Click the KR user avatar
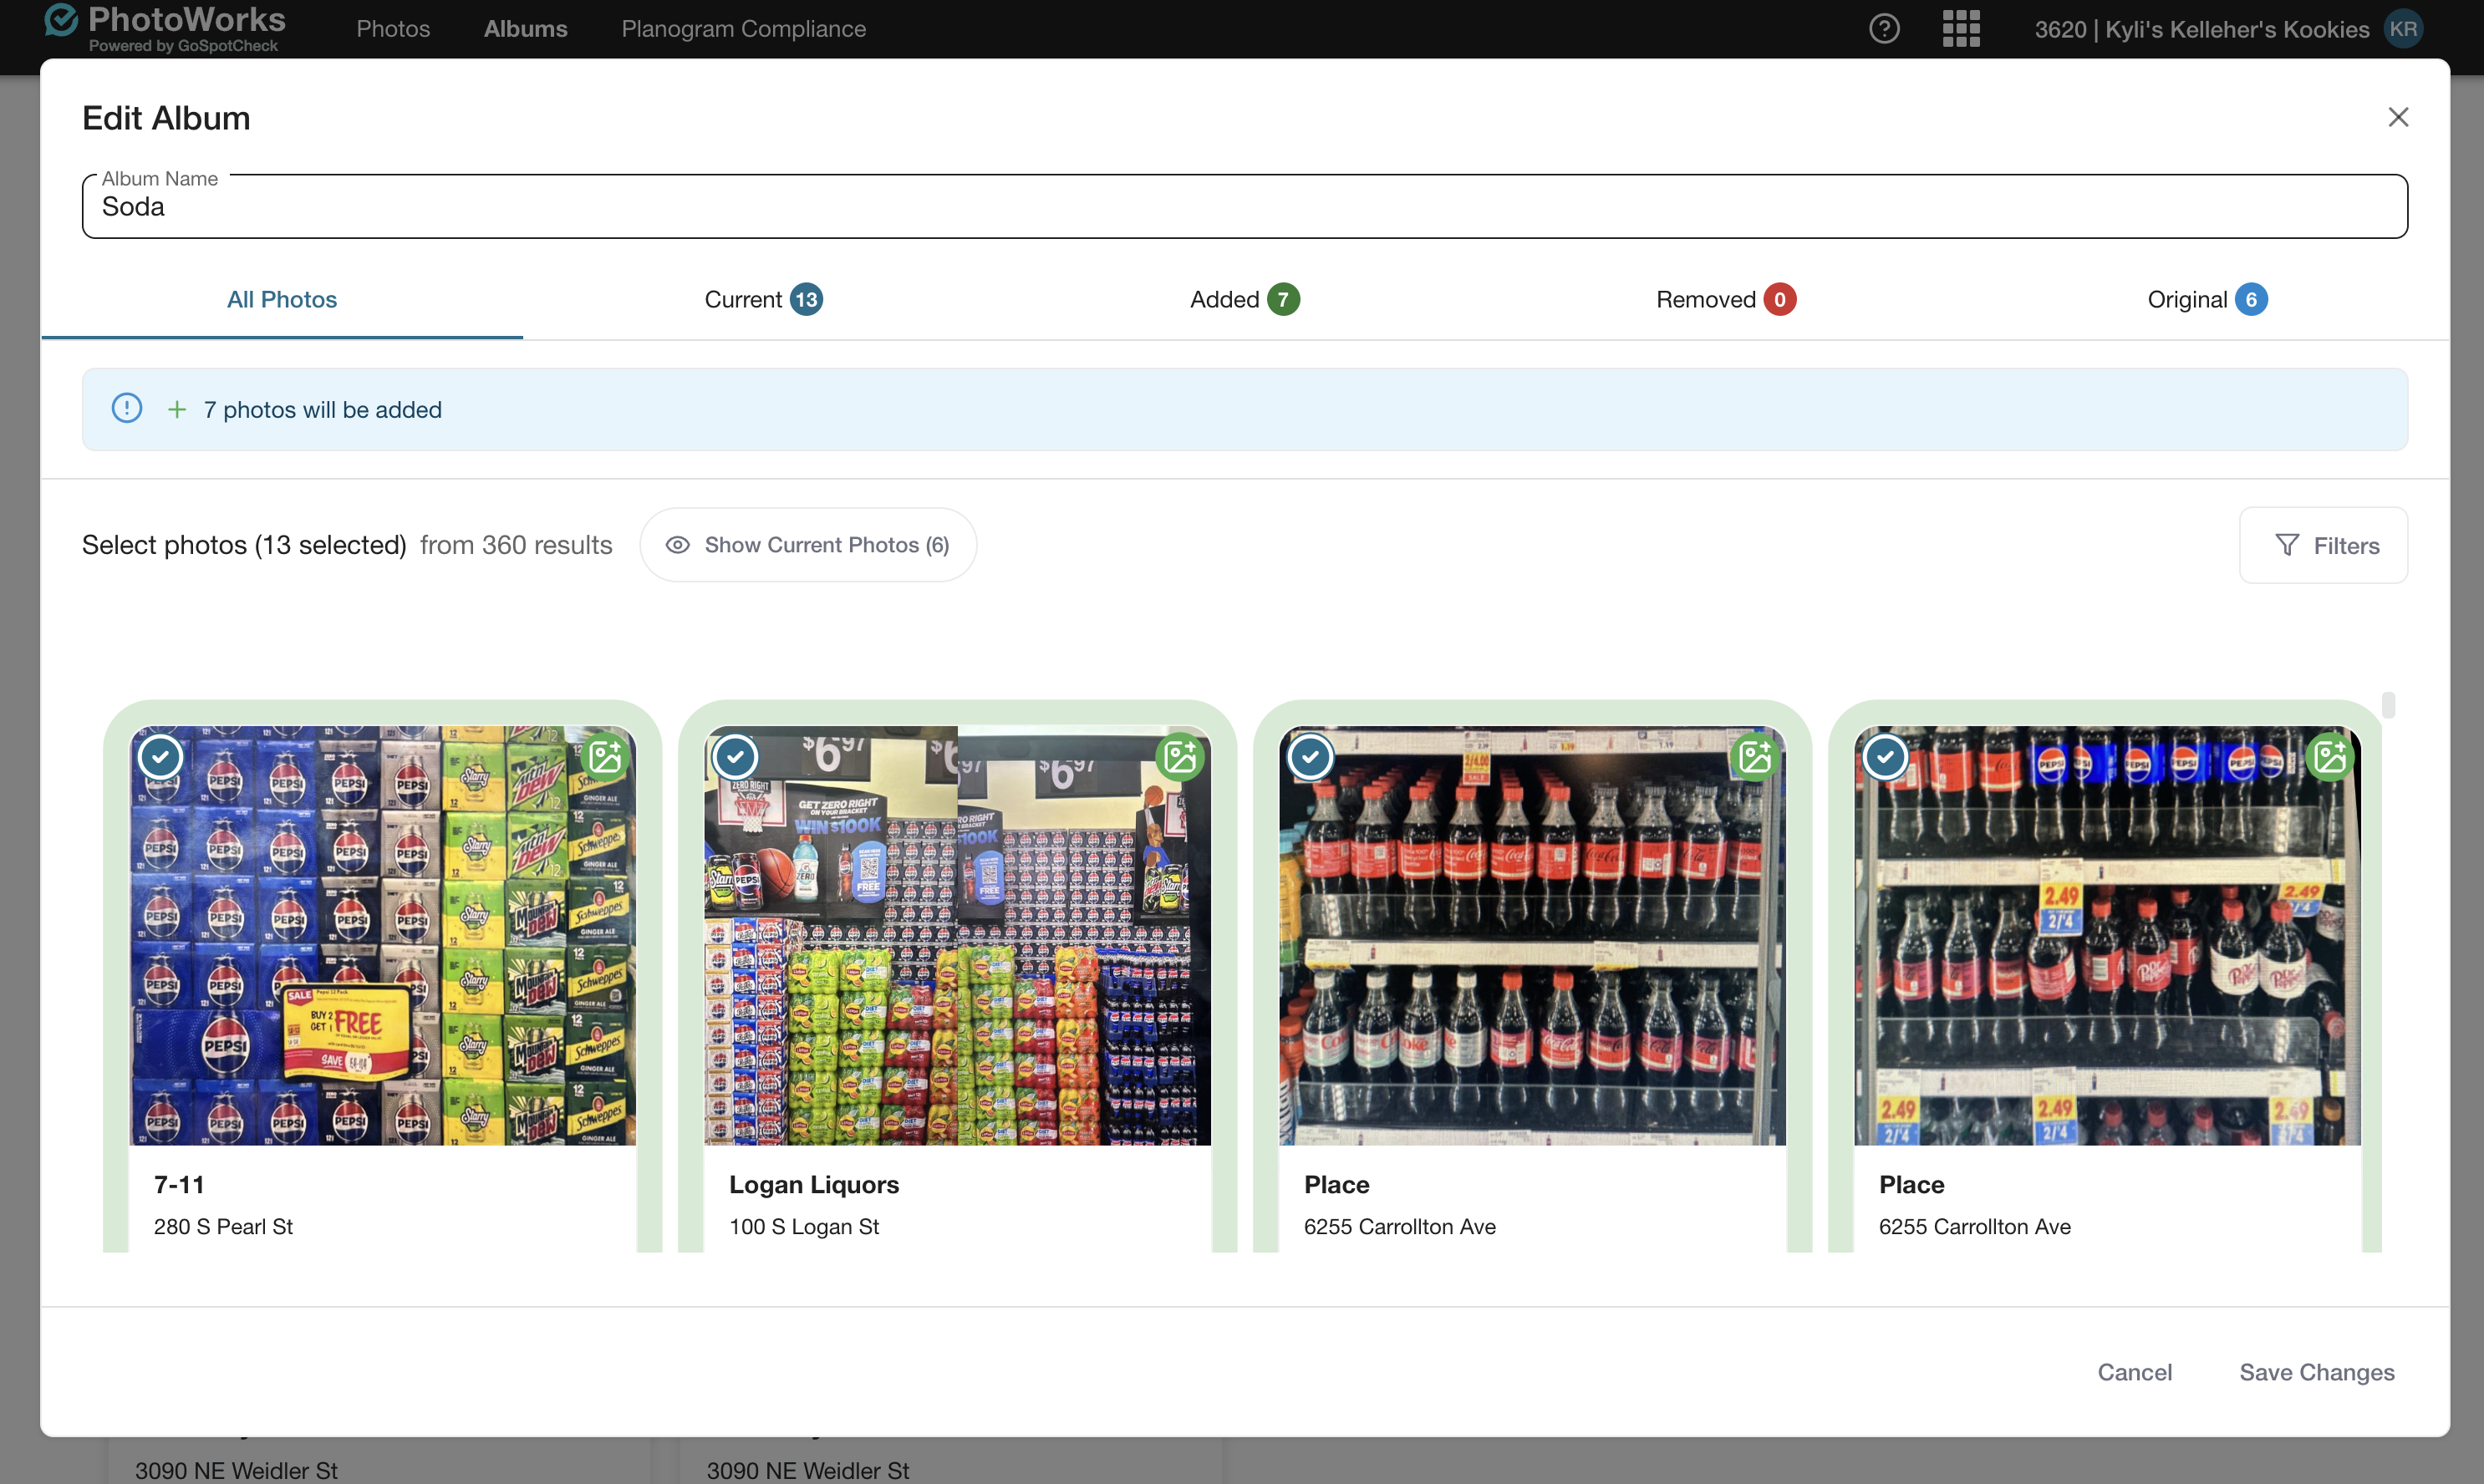This screenshot has height=1484, width=2484. point(2404,29)
